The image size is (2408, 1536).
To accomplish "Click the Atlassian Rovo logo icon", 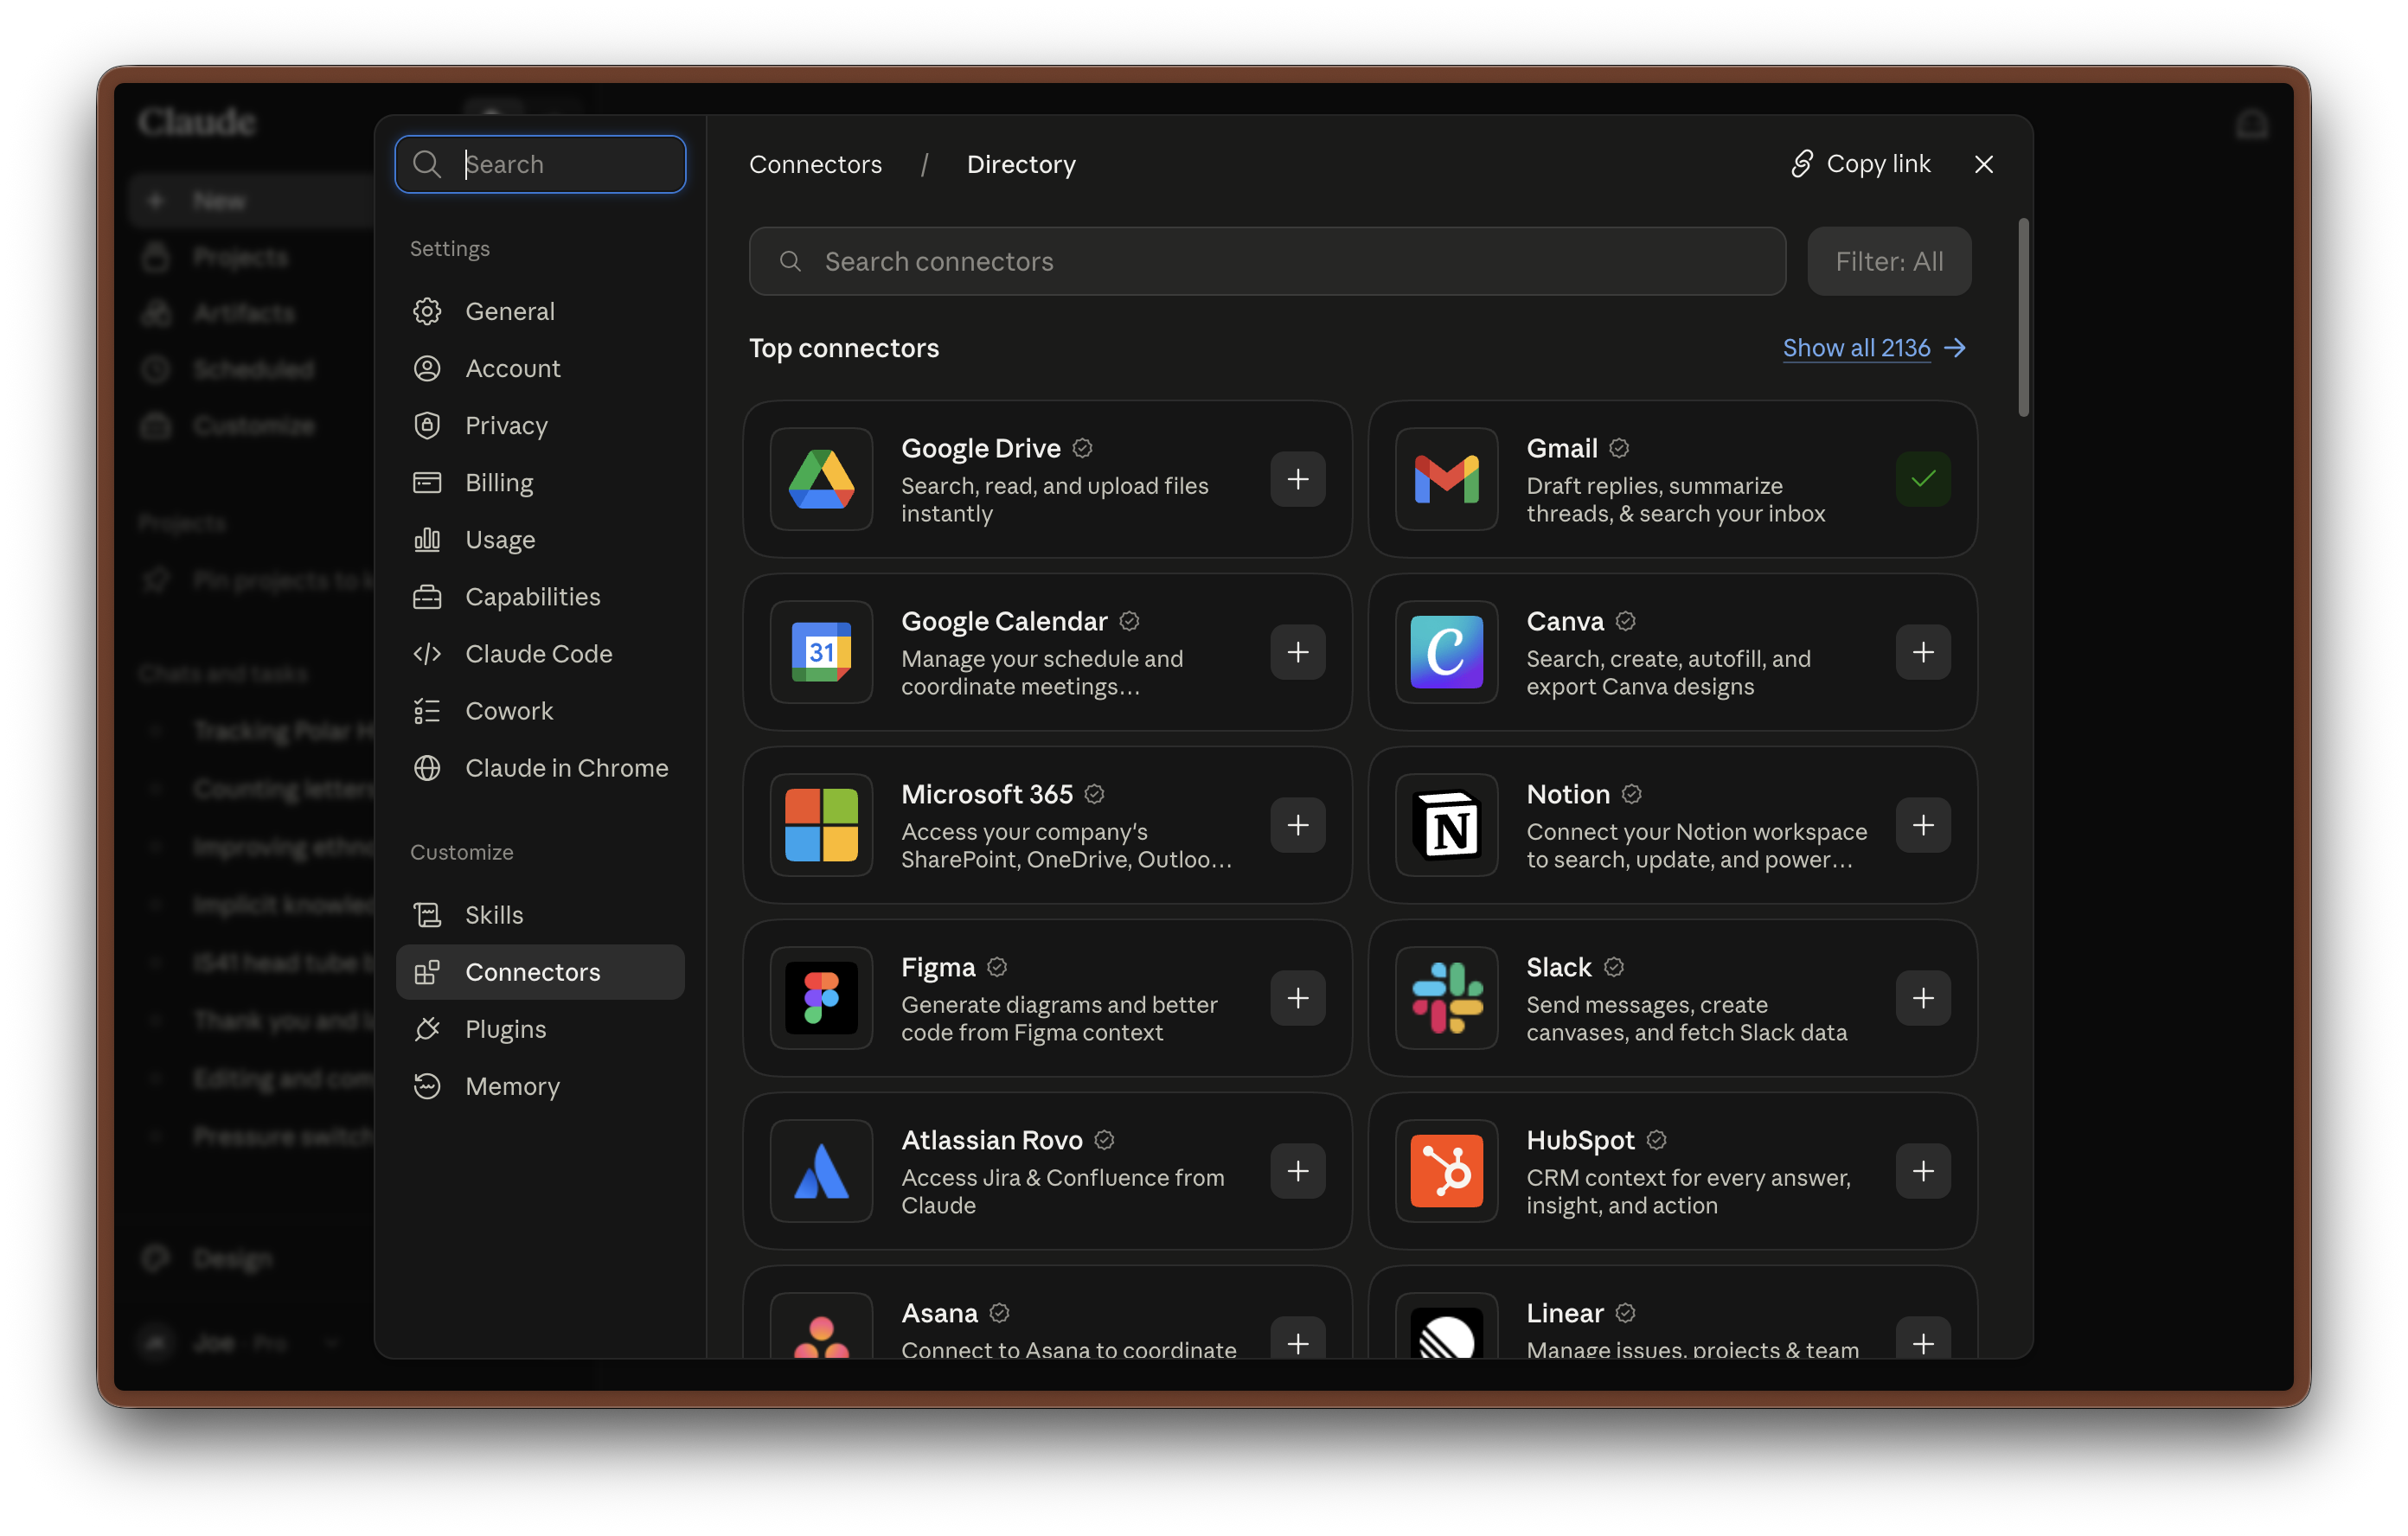I will (821, 1171).
